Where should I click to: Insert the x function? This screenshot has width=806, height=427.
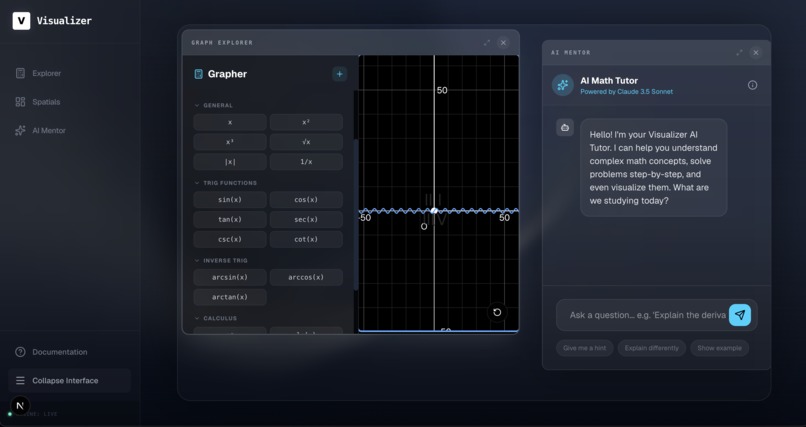click(x=230, y=122)
